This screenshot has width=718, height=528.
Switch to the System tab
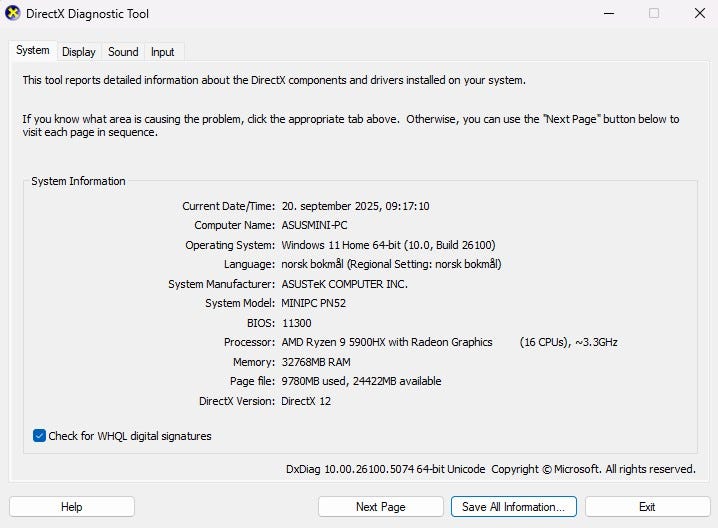click(x=33, y=50)
